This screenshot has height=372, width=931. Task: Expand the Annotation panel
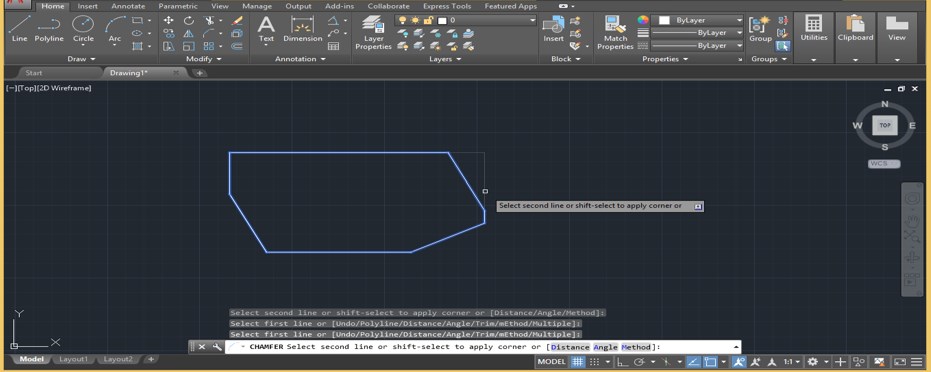300,59
